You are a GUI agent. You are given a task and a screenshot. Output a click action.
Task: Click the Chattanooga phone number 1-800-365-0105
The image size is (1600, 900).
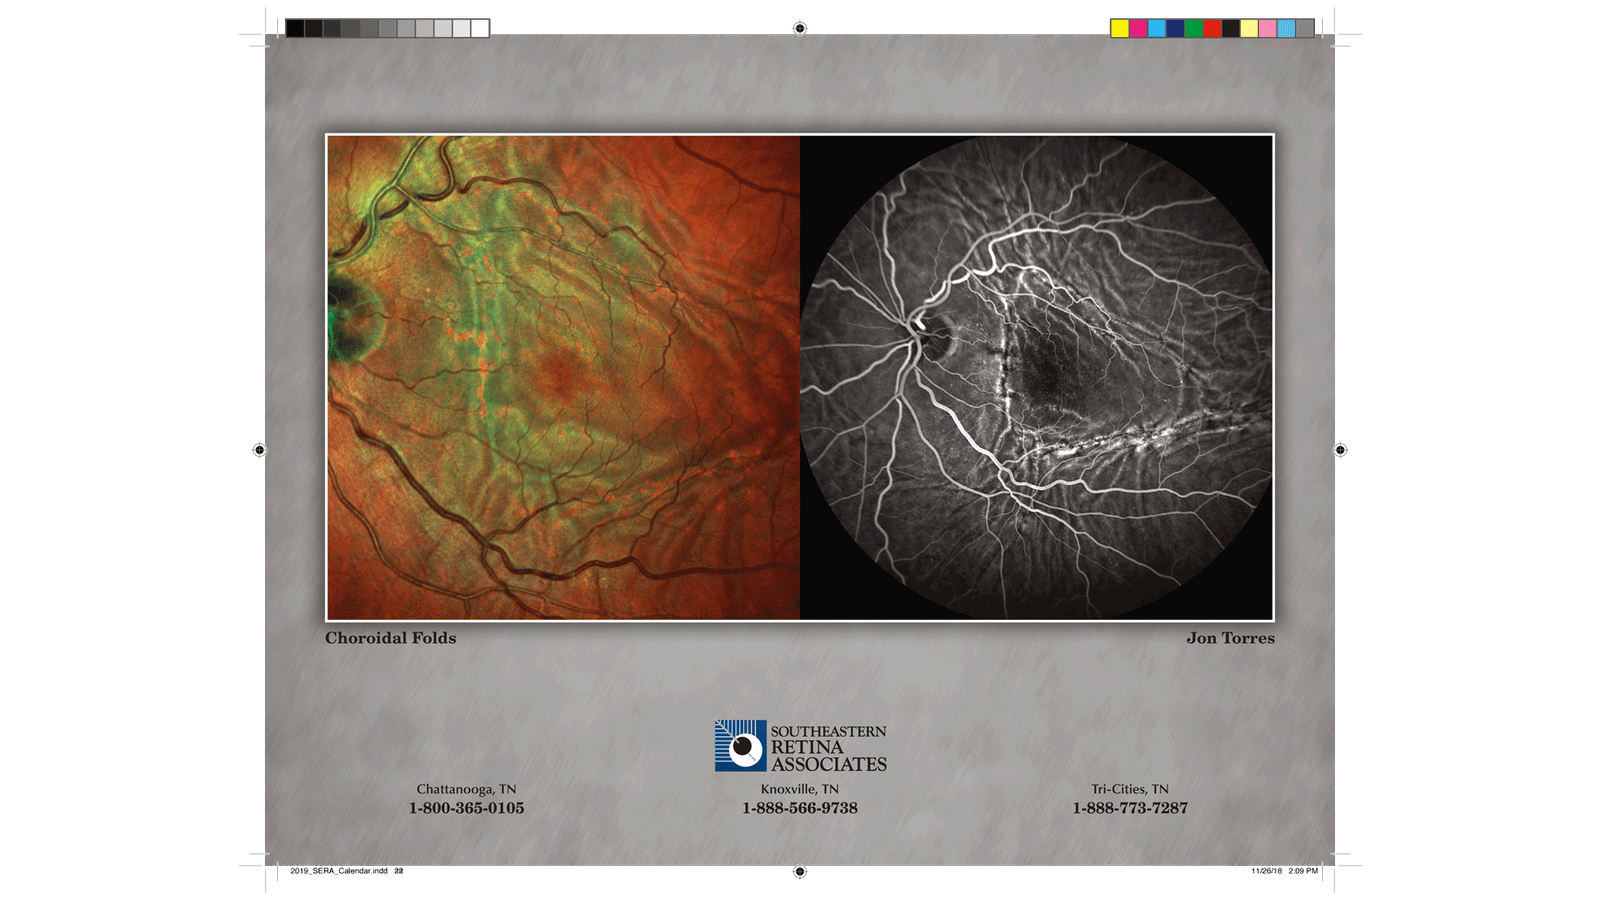tap(466, 808)
